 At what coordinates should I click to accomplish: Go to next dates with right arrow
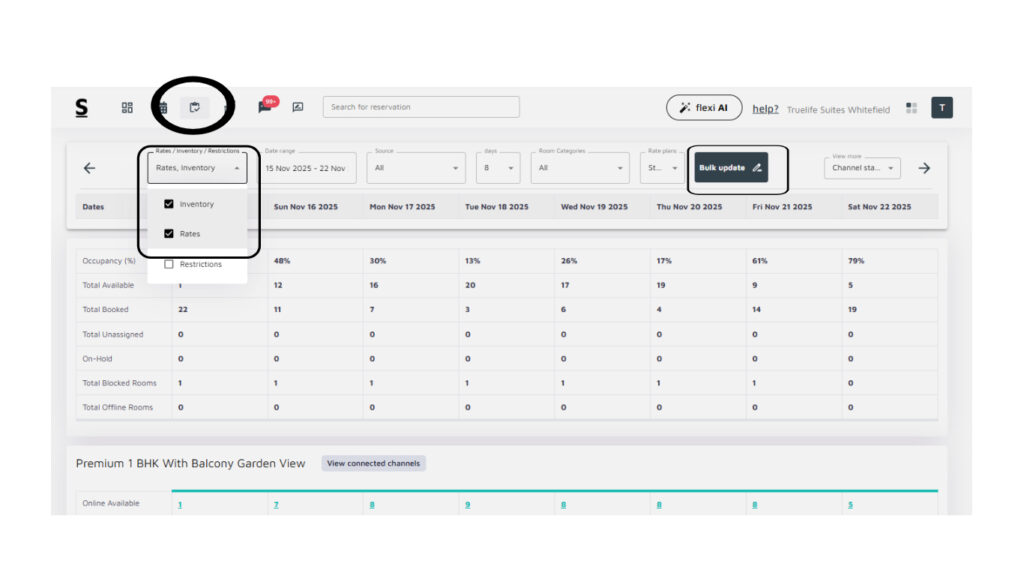point(923,168)
